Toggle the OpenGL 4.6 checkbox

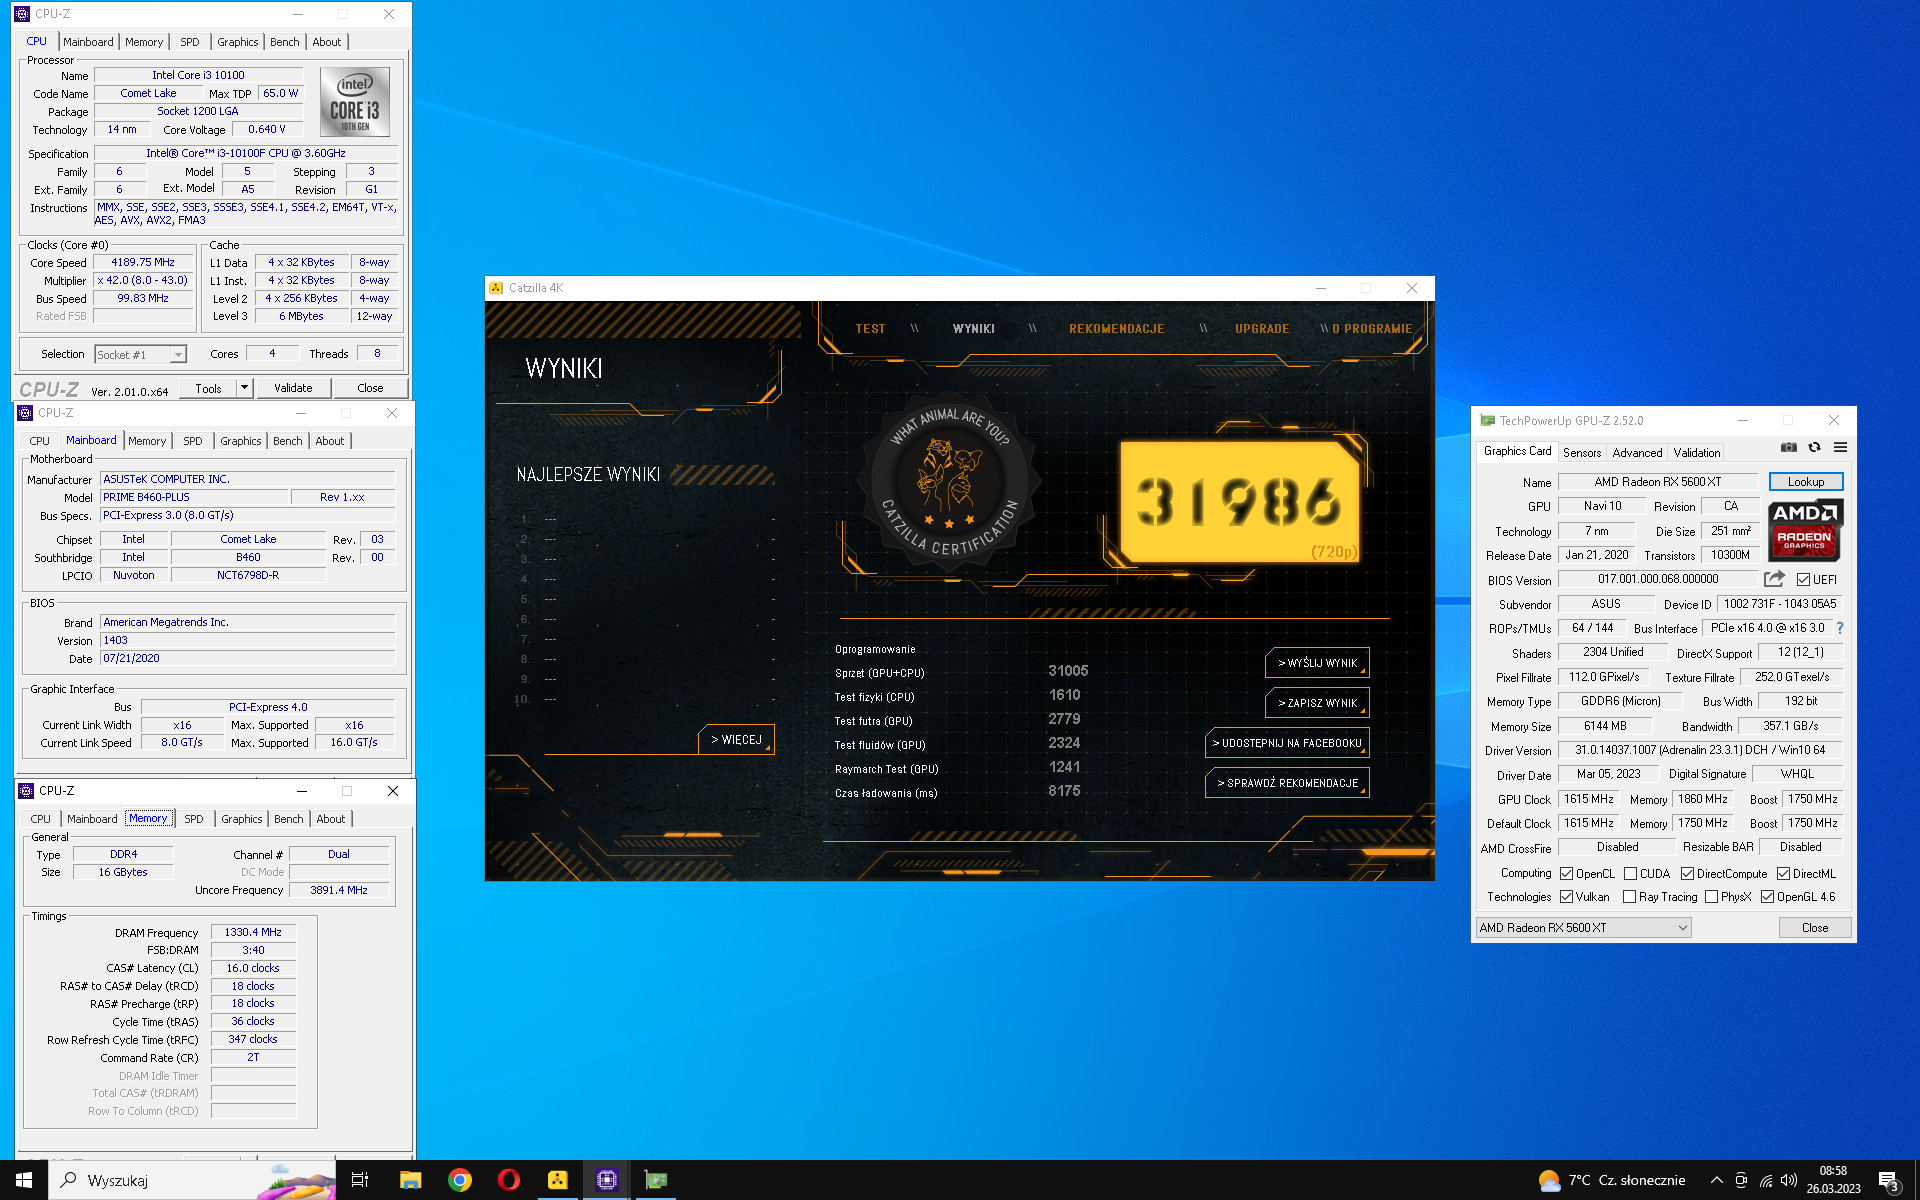point(1767,897)
